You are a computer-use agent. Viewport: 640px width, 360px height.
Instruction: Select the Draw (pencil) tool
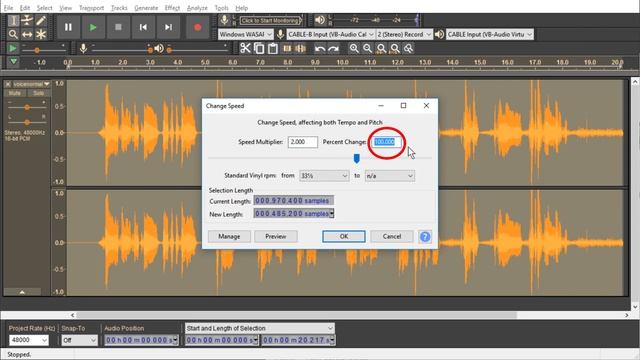point(41,20)
